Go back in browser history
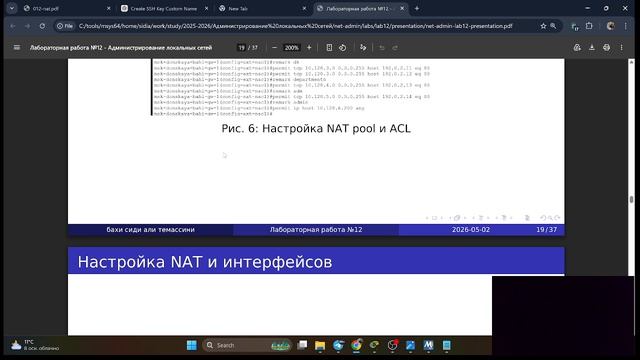 click(x=13, y=26)
